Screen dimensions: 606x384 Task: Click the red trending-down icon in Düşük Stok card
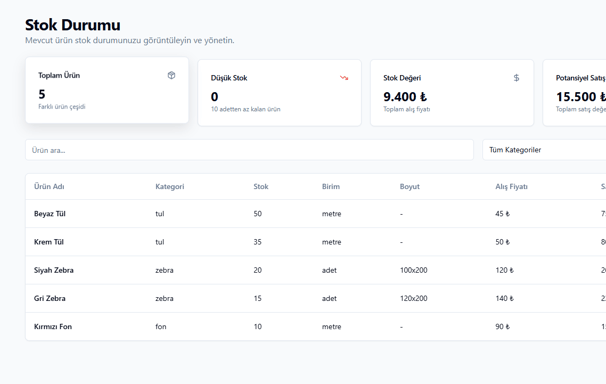click(344, 78)
